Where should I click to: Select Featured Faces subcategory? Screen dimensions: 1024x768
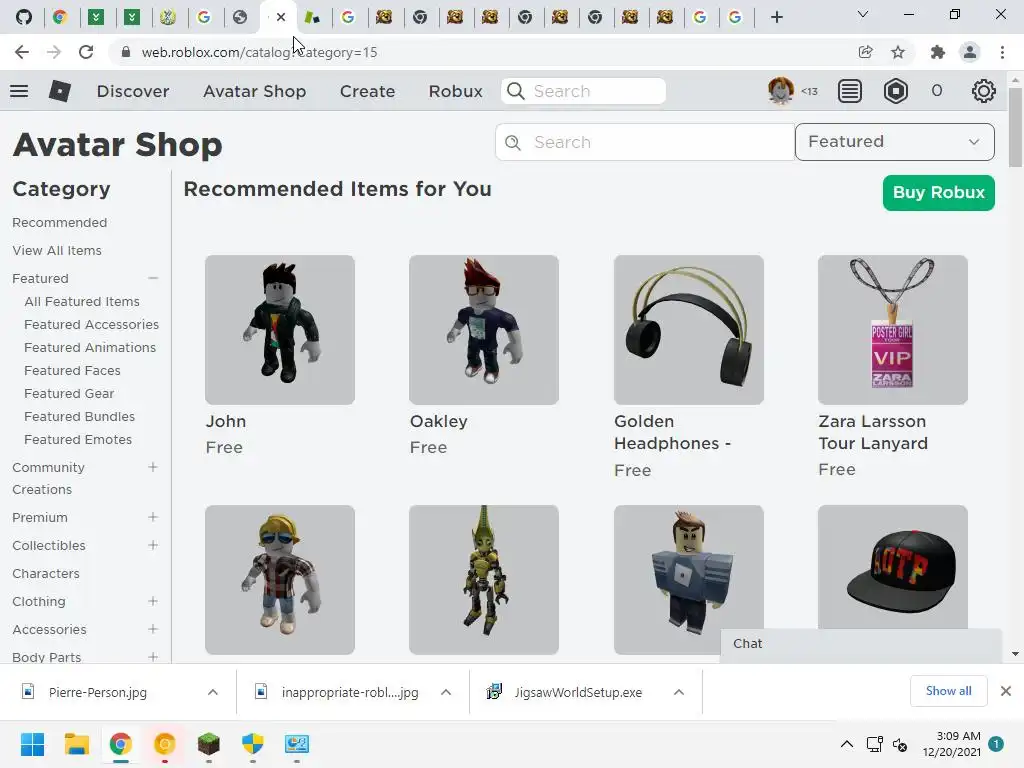[72, 370]
